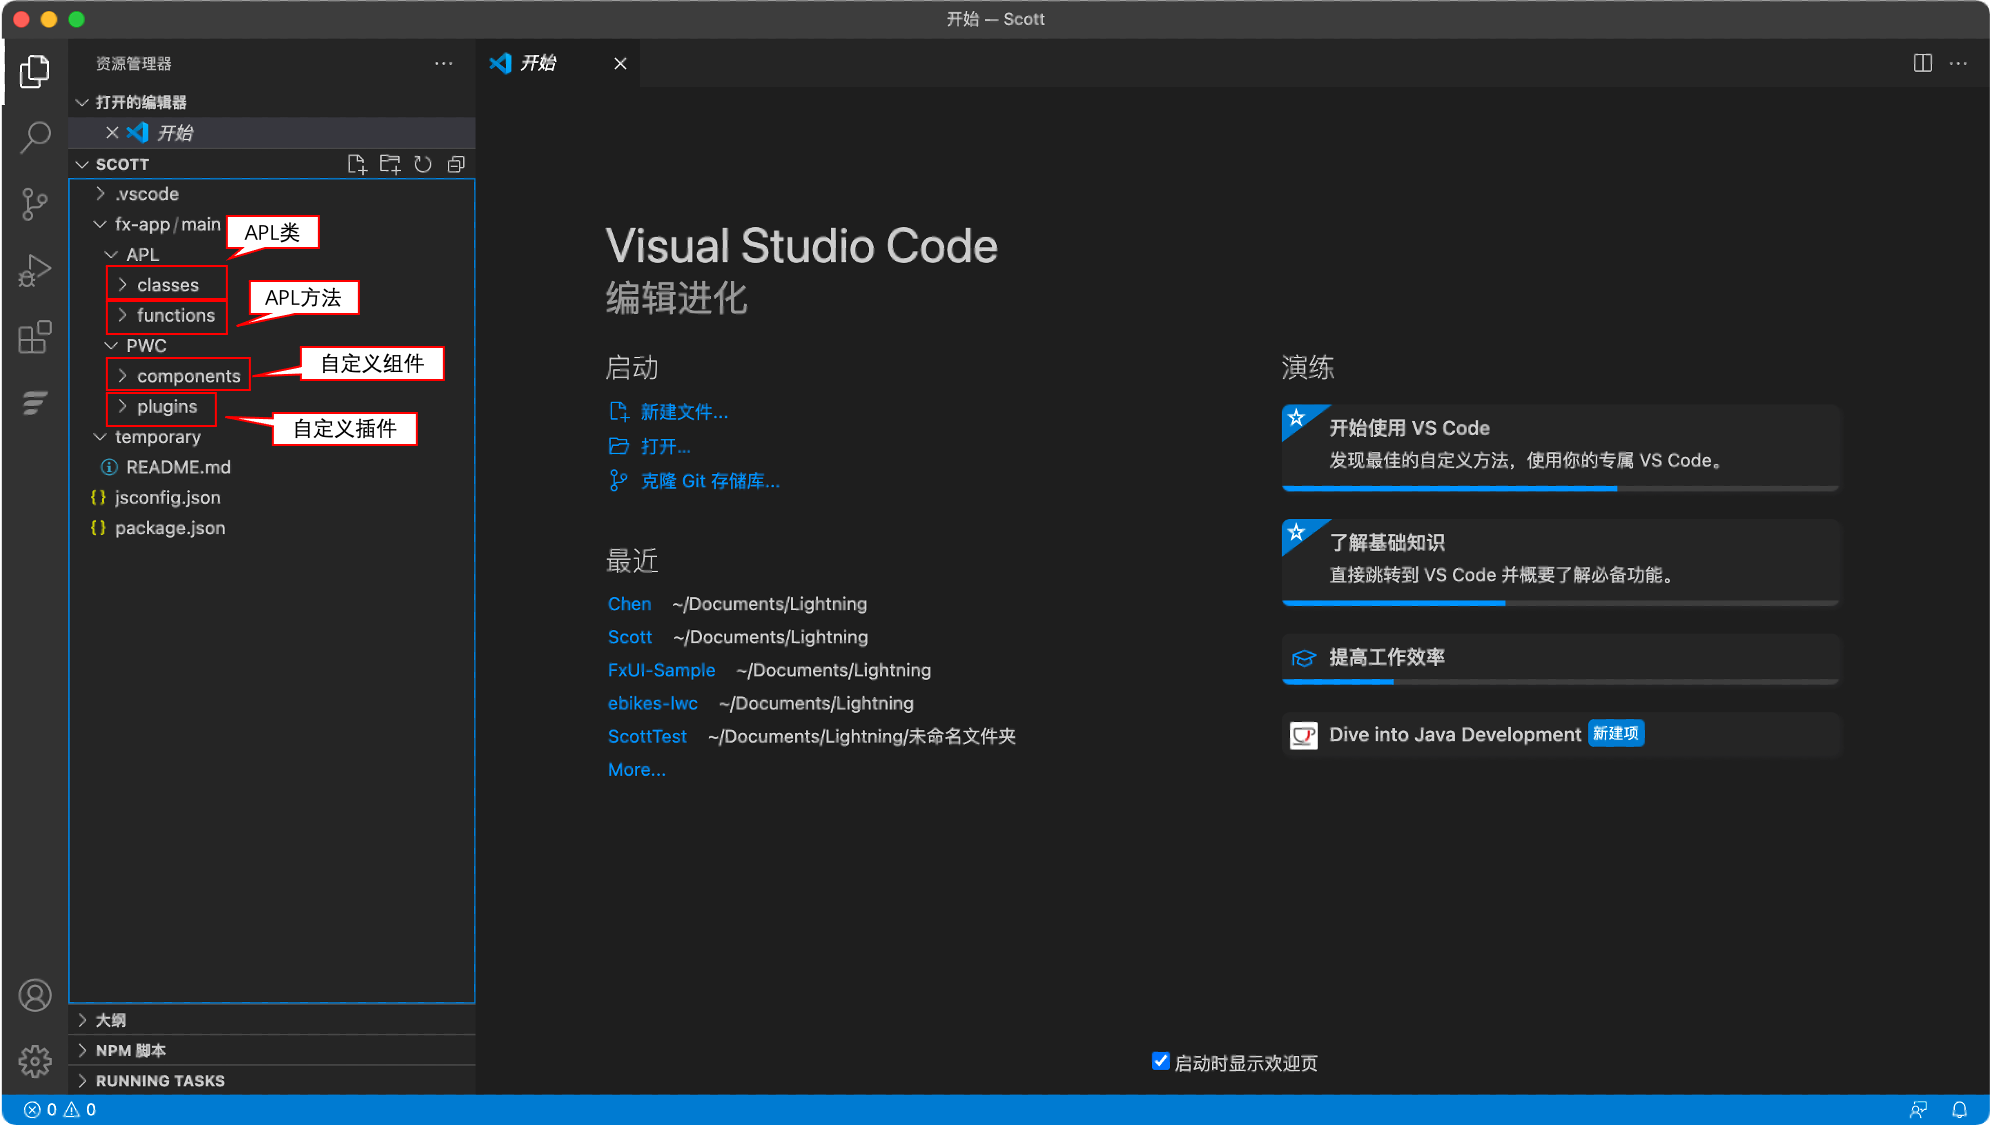
Task: Split the editor to the right
Action: (1922, 63)
